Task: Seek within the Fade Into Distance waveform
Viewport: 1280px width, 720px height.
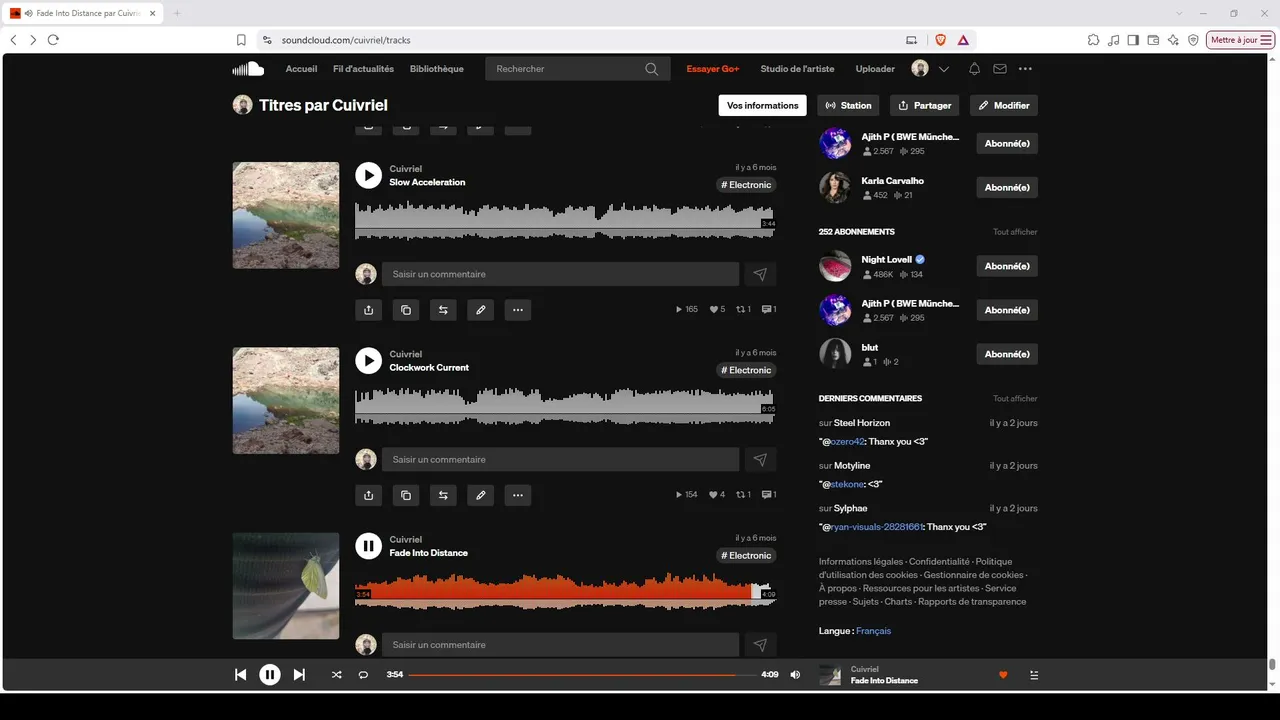Action: [x=565, y=590]
